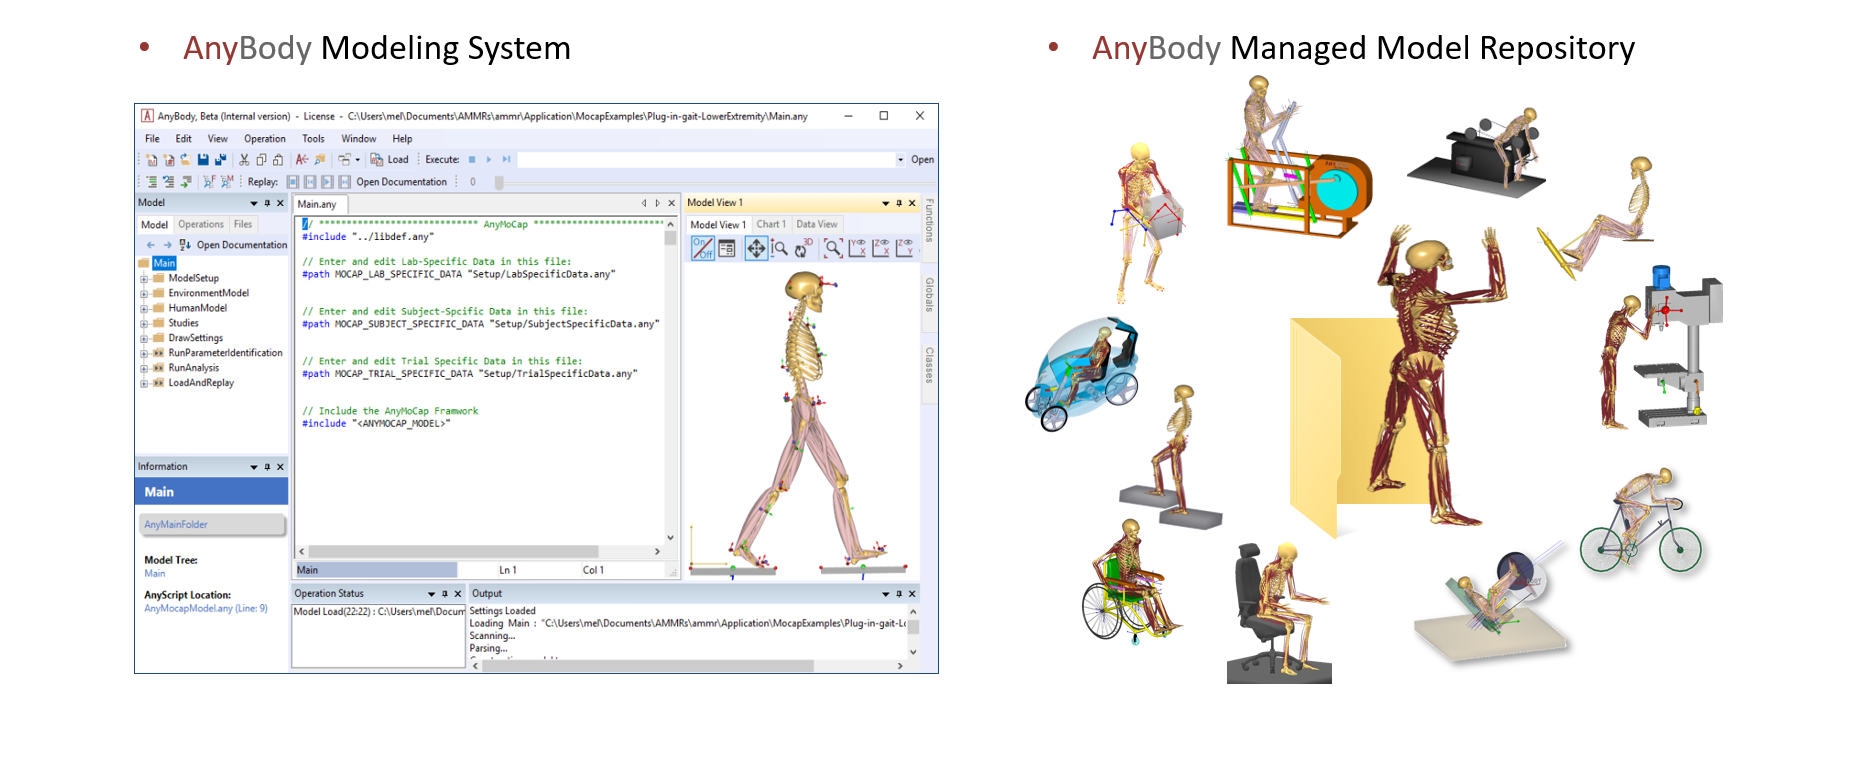Image resolution: width=1853 pixels, height=765 pixels.
Task: Expand the Studies tree node
Action: tap(144, 324)
